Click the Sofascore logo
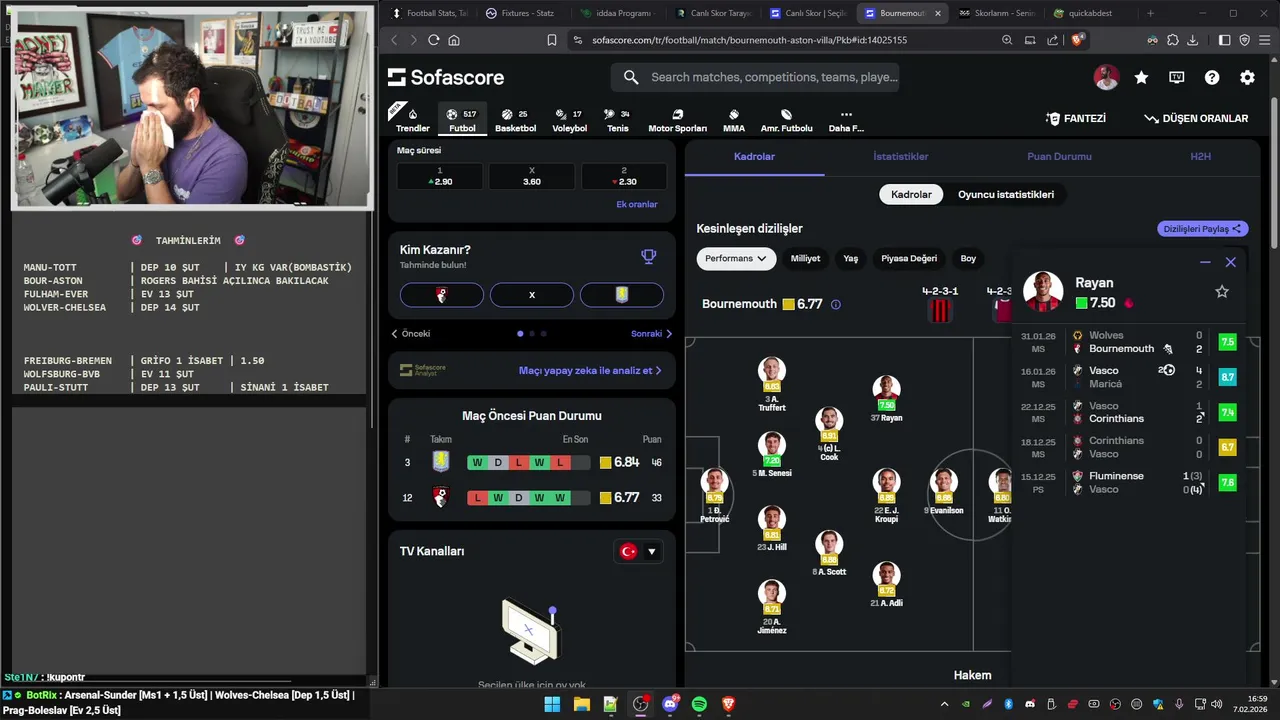Viewport: 1280px width, 720px height. [x=446, y=77]
